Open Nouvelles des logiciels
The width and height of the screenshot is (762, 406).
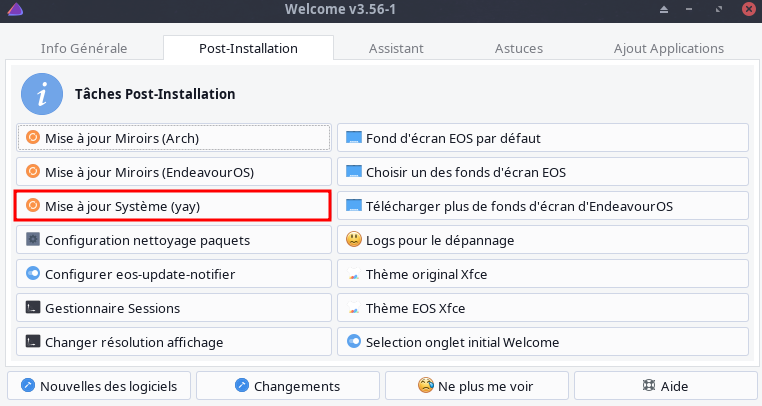tap(99, 385)
